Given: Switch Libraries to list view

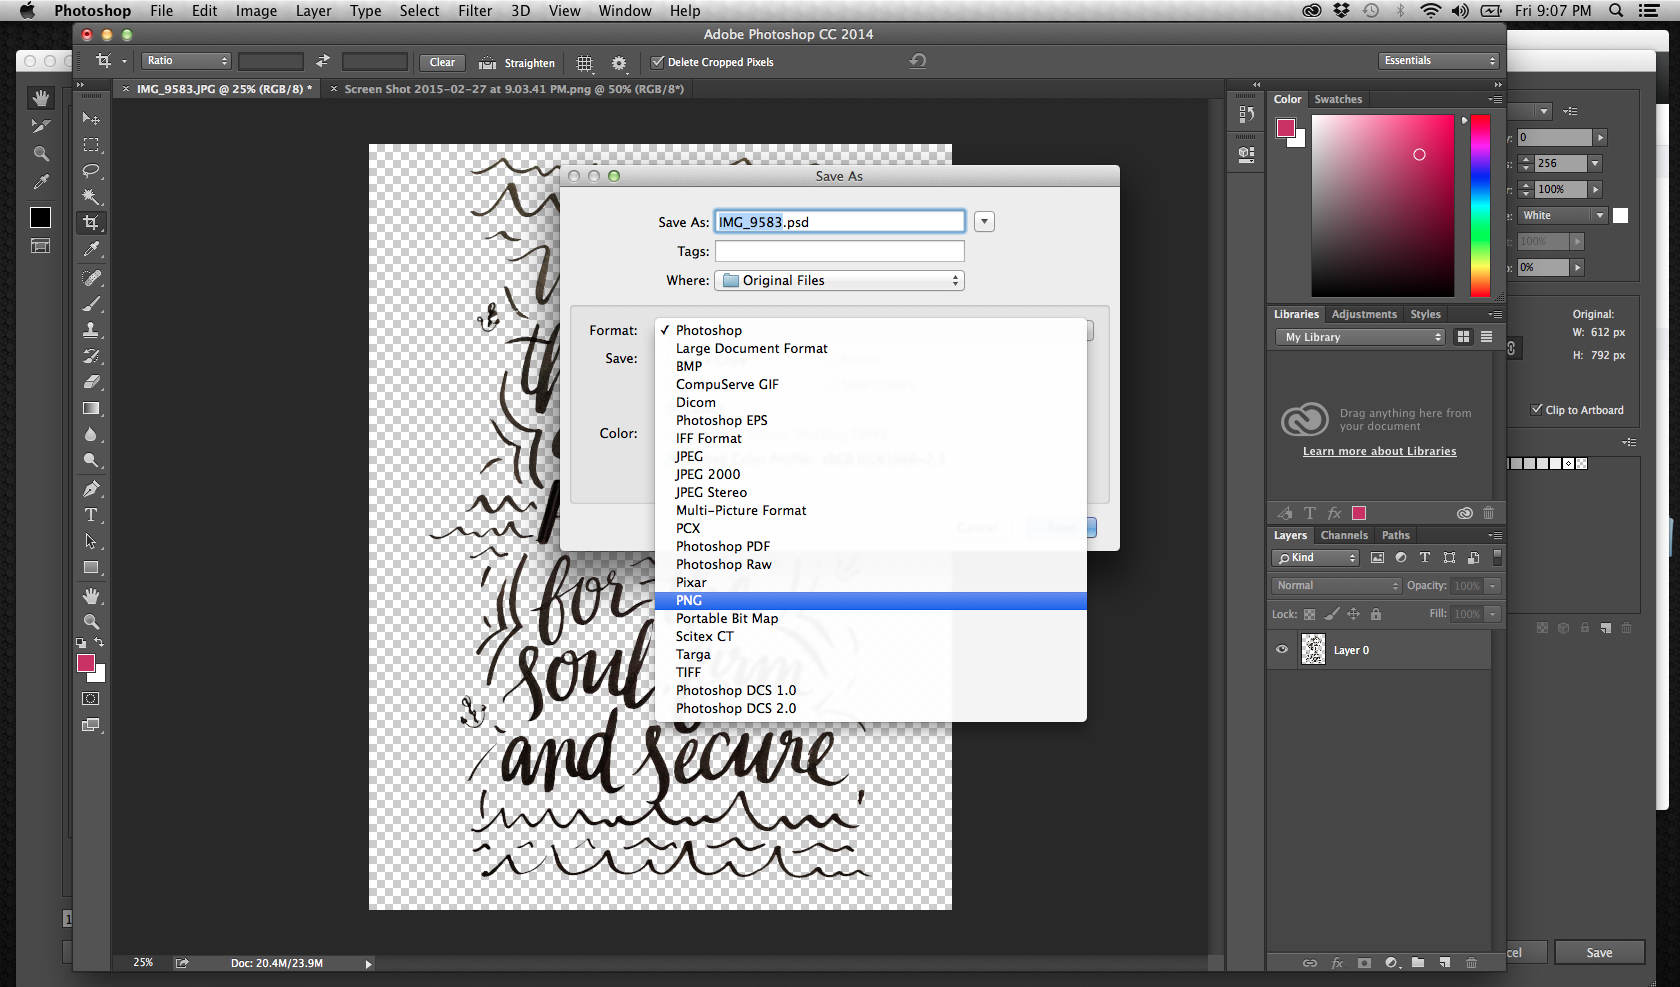Looking at the screenshot, I should coord(1486,337).
